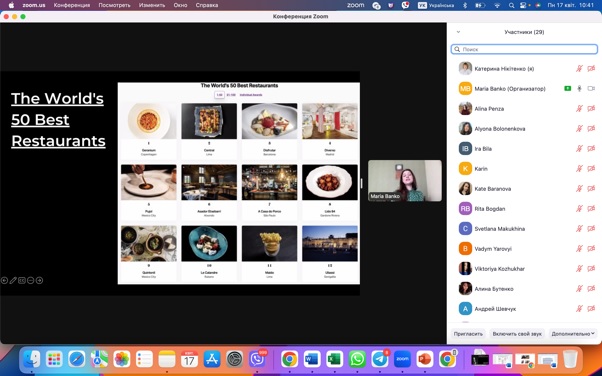Open Maps from the Dock
This screenshot has height=376, width=602.
99,359
